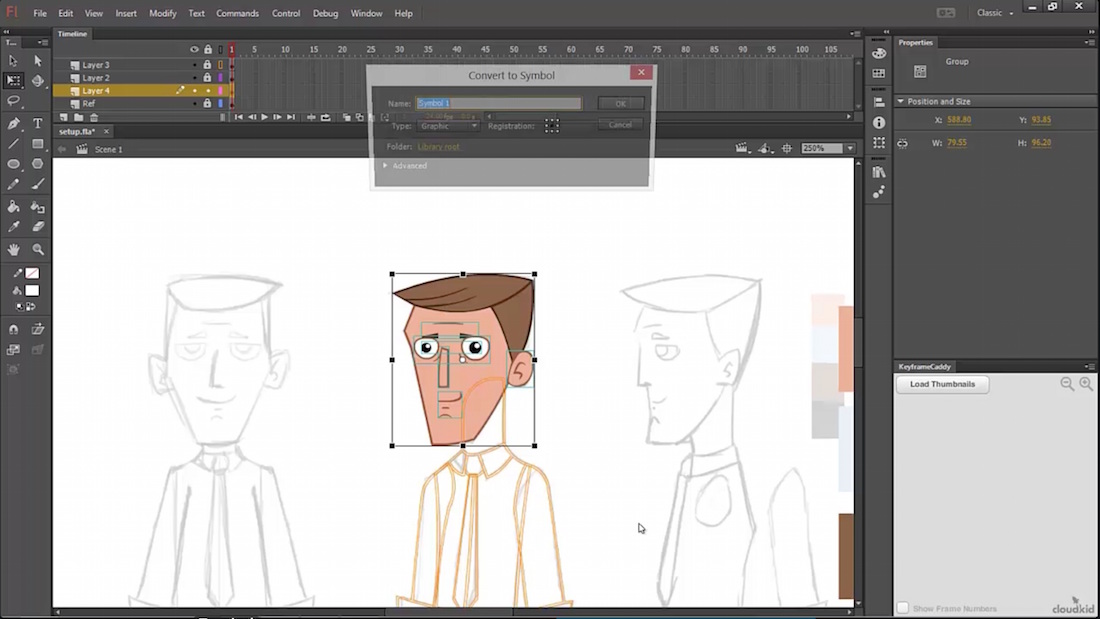Open the Modify menu
The width and height of the screenshot is (1100, 619).
163,13
